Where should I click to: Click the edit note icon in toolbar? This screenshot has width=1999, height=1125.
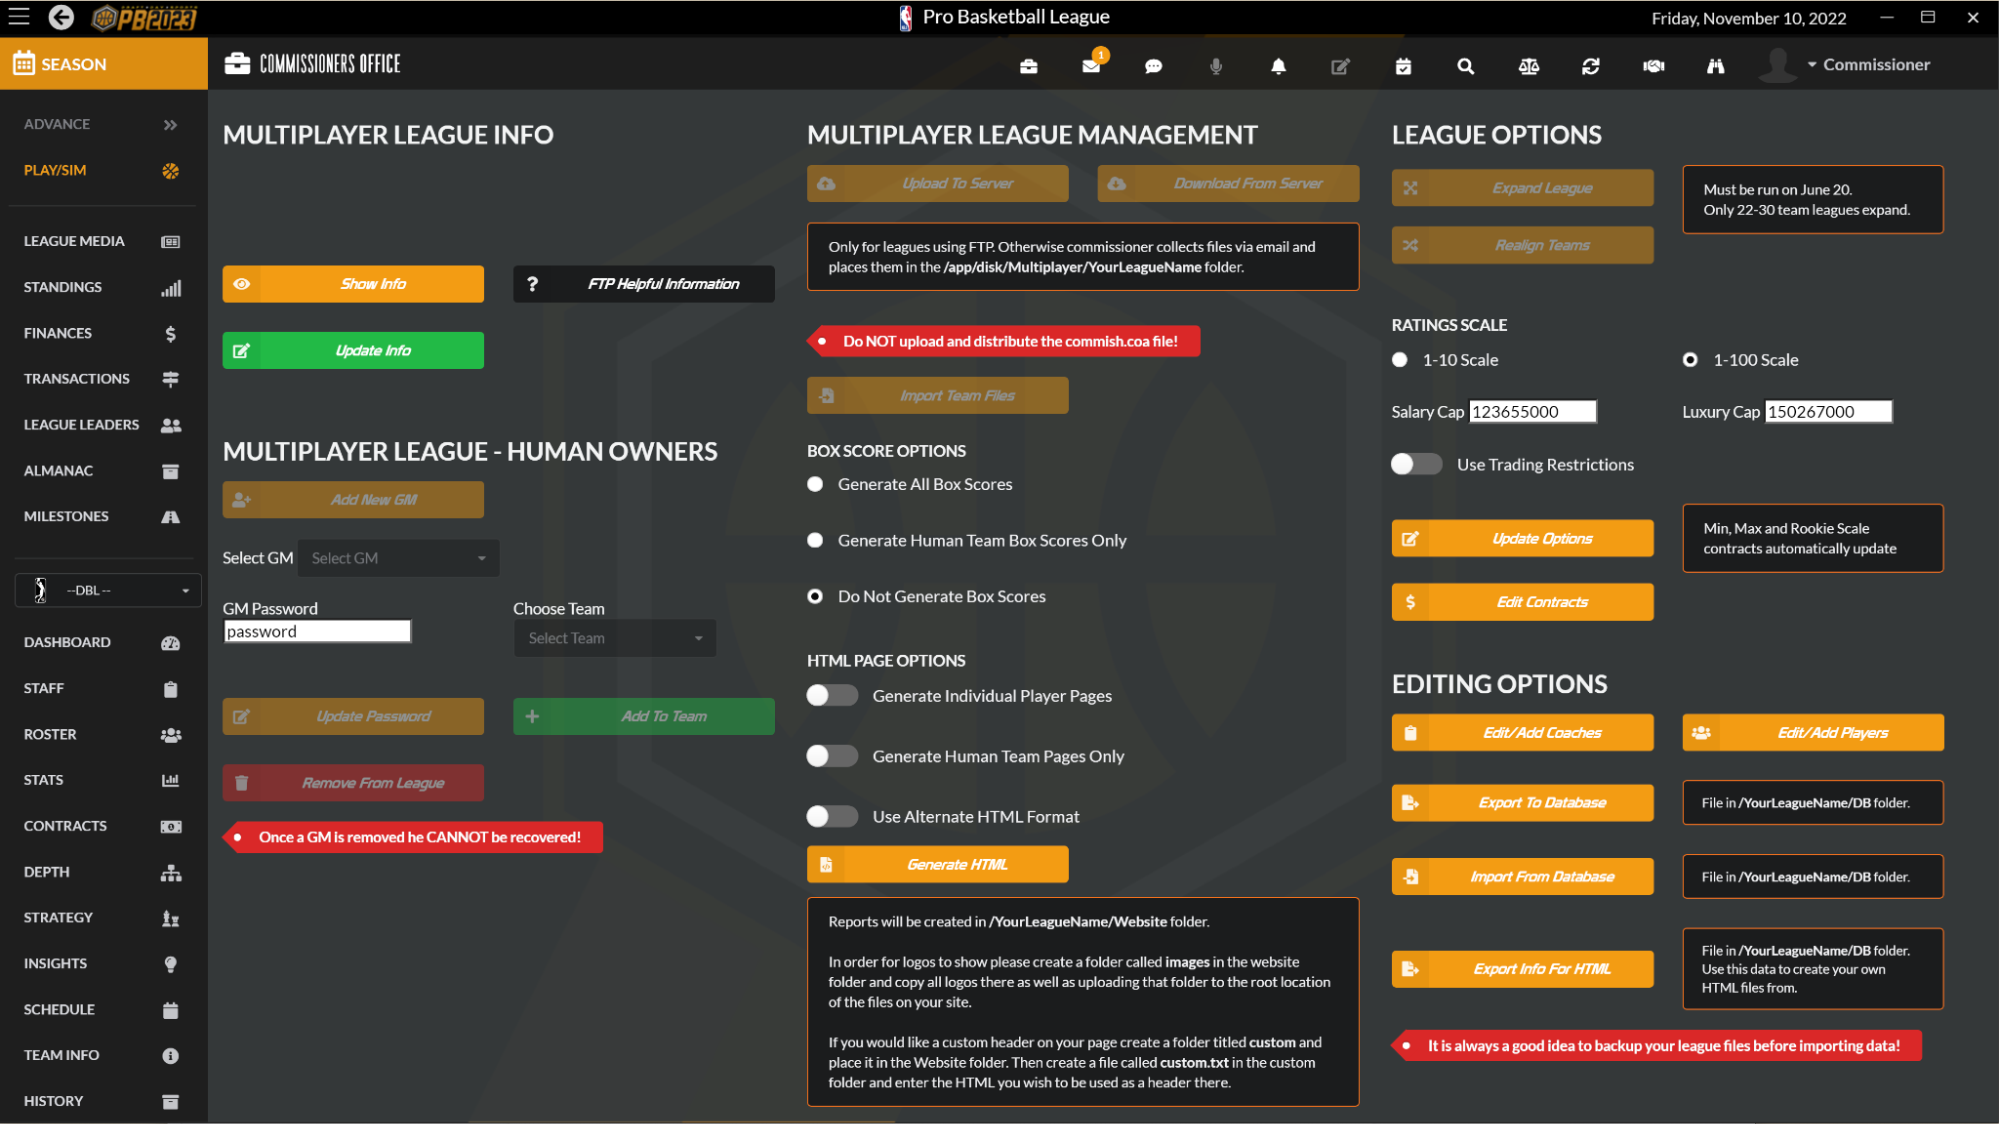point(1341,66)
